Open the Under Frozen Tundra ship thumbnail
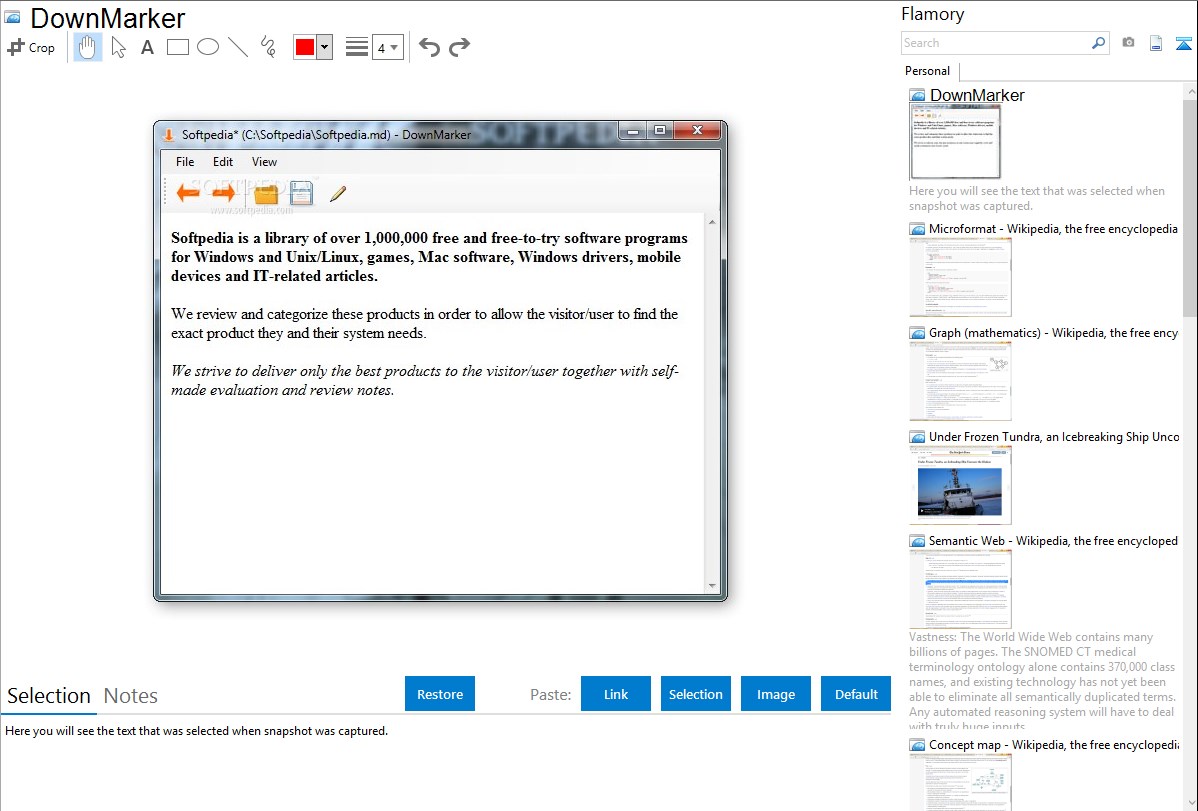 pos(960,485)
